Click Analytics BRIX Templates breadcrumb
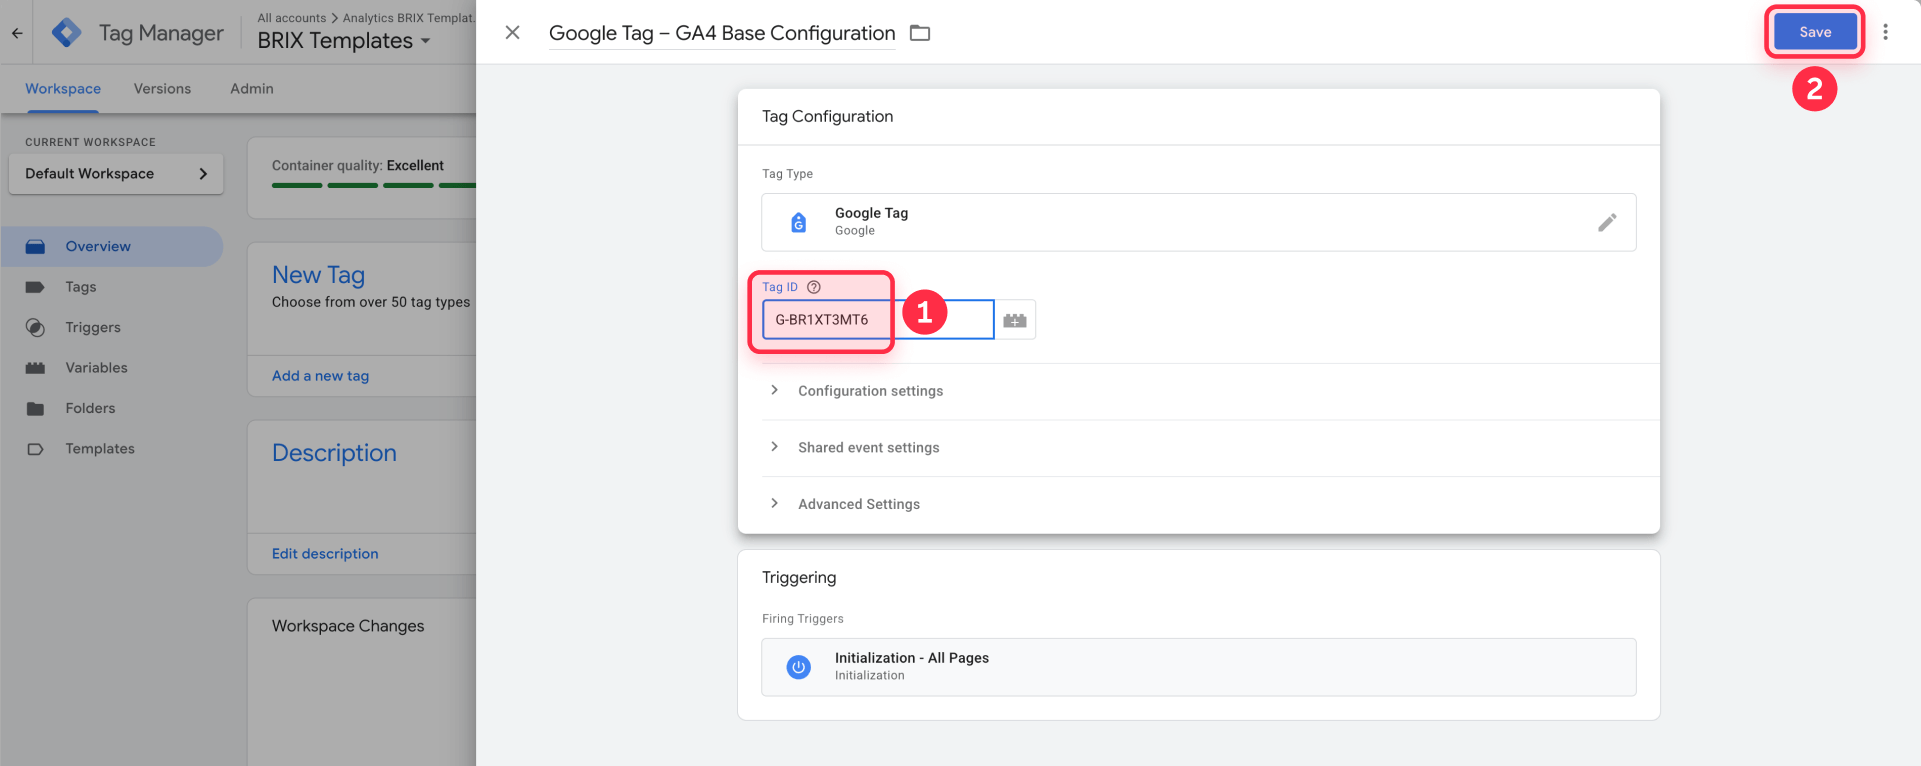The width and height of the screenshot is (1921, 766). click(409, 18)
